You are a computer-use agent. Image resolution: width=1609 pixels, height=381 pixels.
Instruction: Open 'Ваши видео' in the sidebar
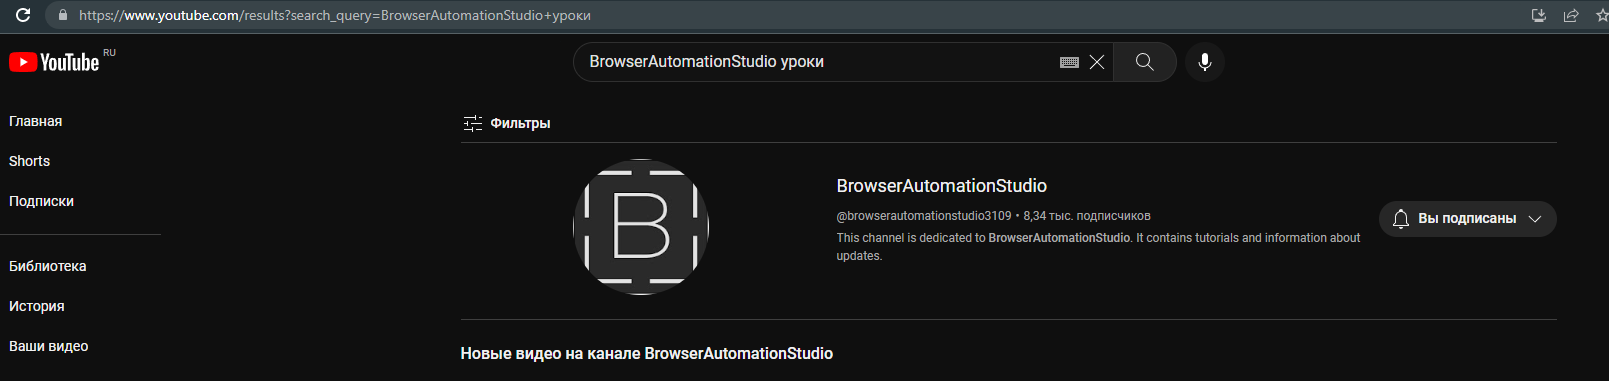(x=49, y=346)
